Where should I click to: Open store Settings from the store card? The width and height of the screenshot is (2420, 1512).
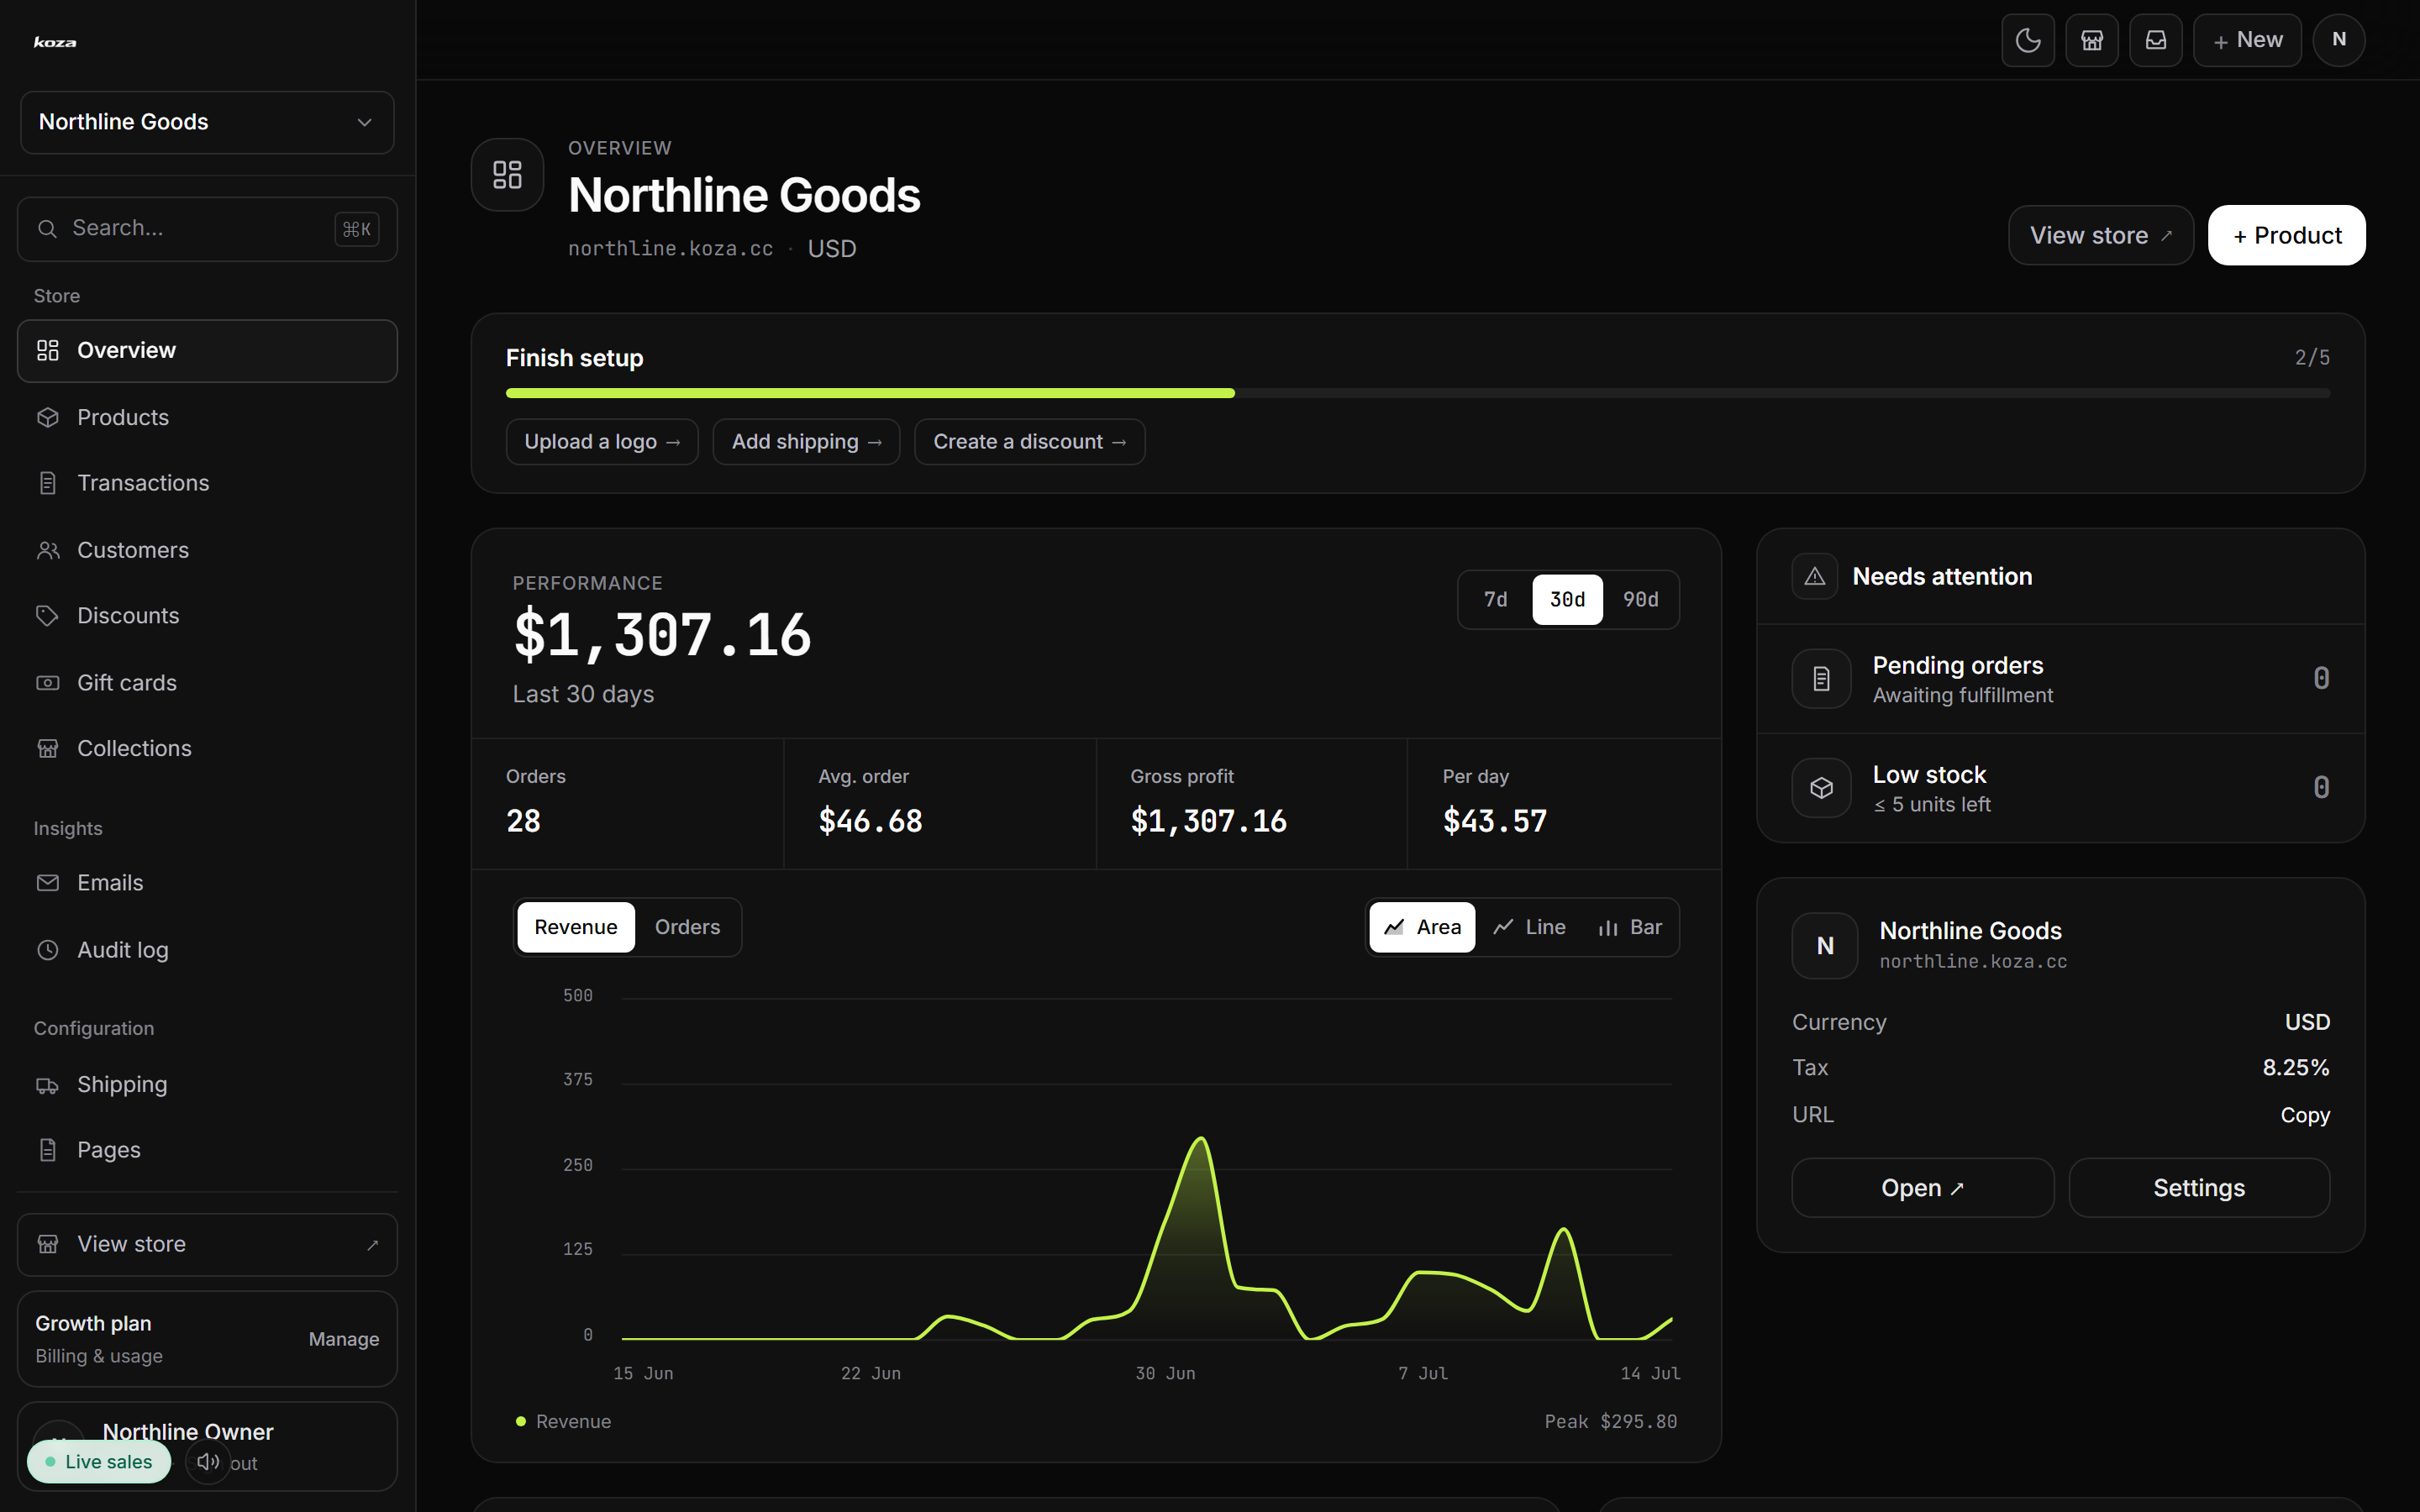[2199, 1188]
